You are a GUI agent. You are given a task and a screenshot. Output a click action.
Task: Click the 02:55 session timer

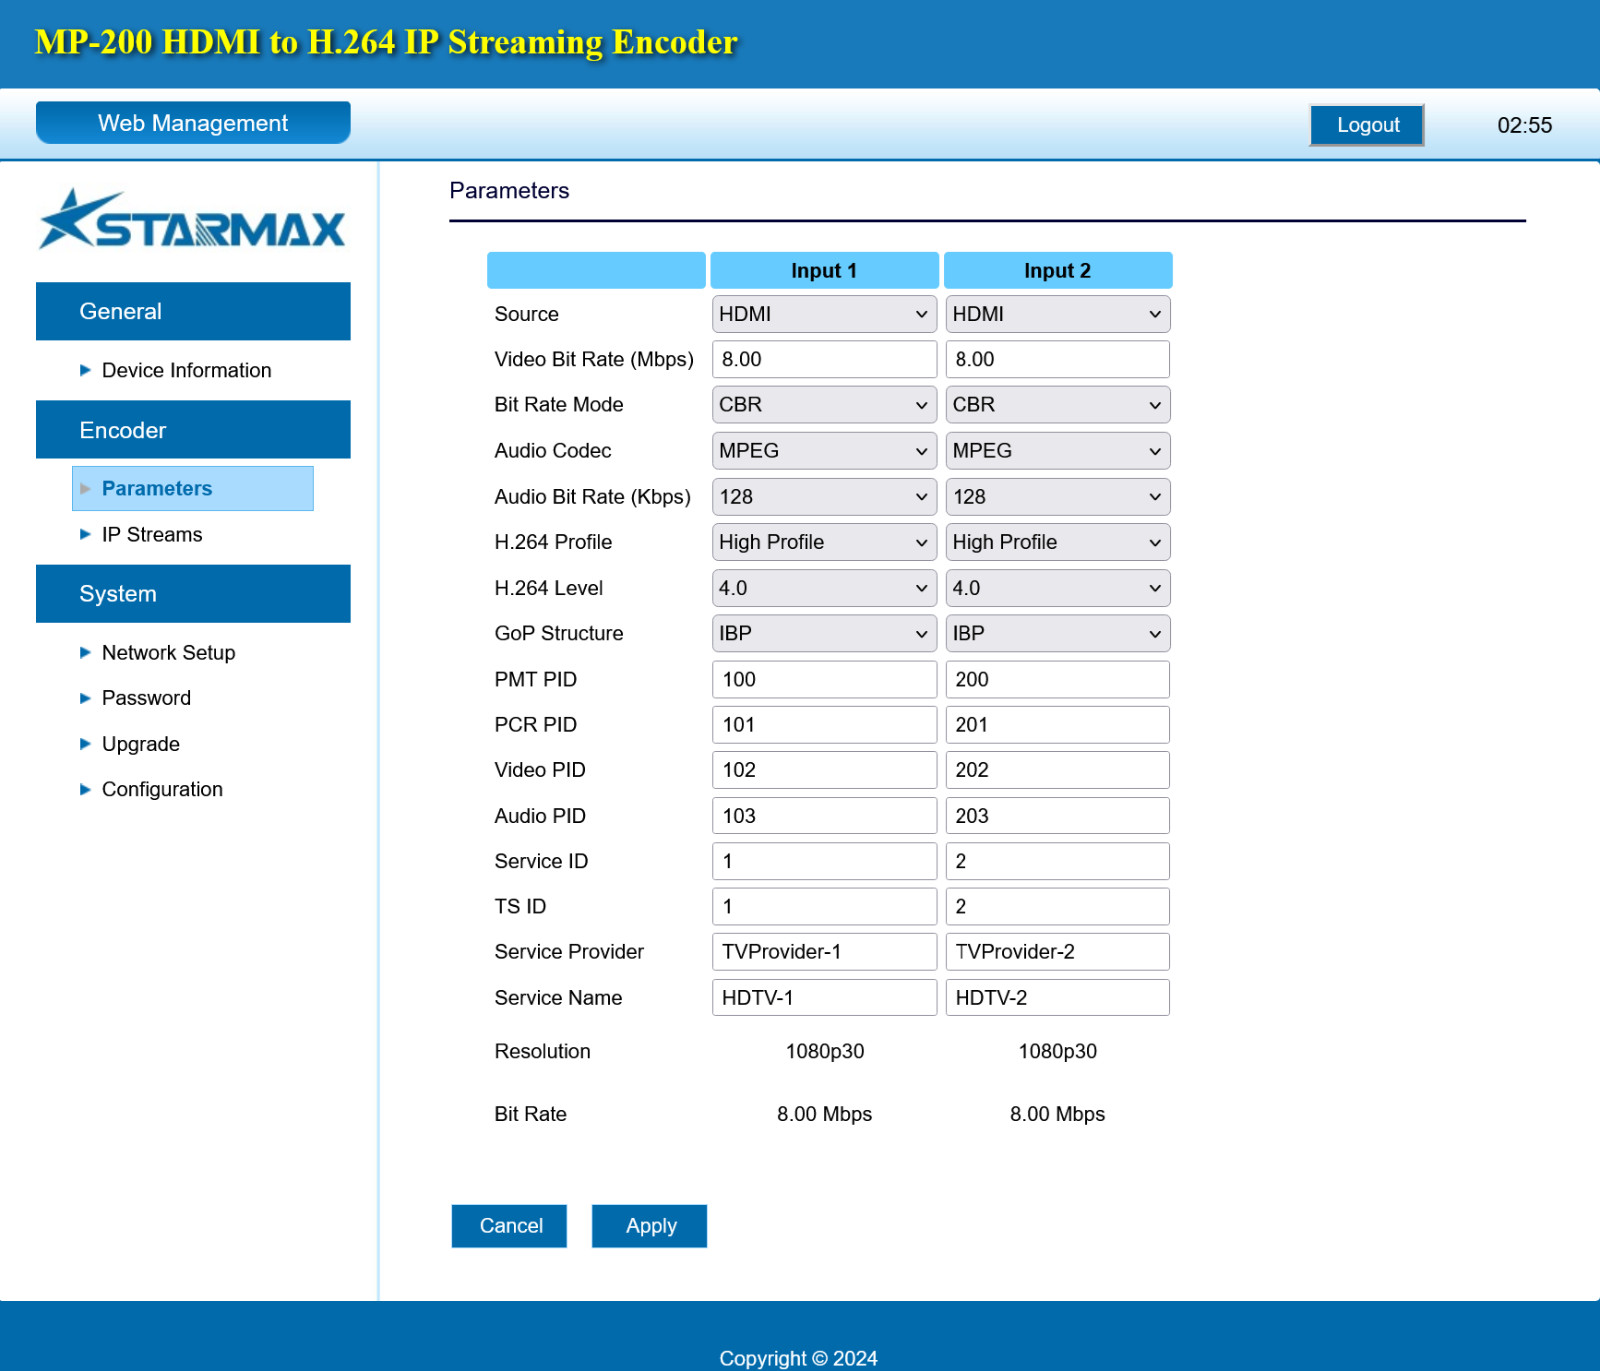point(1524,125)
